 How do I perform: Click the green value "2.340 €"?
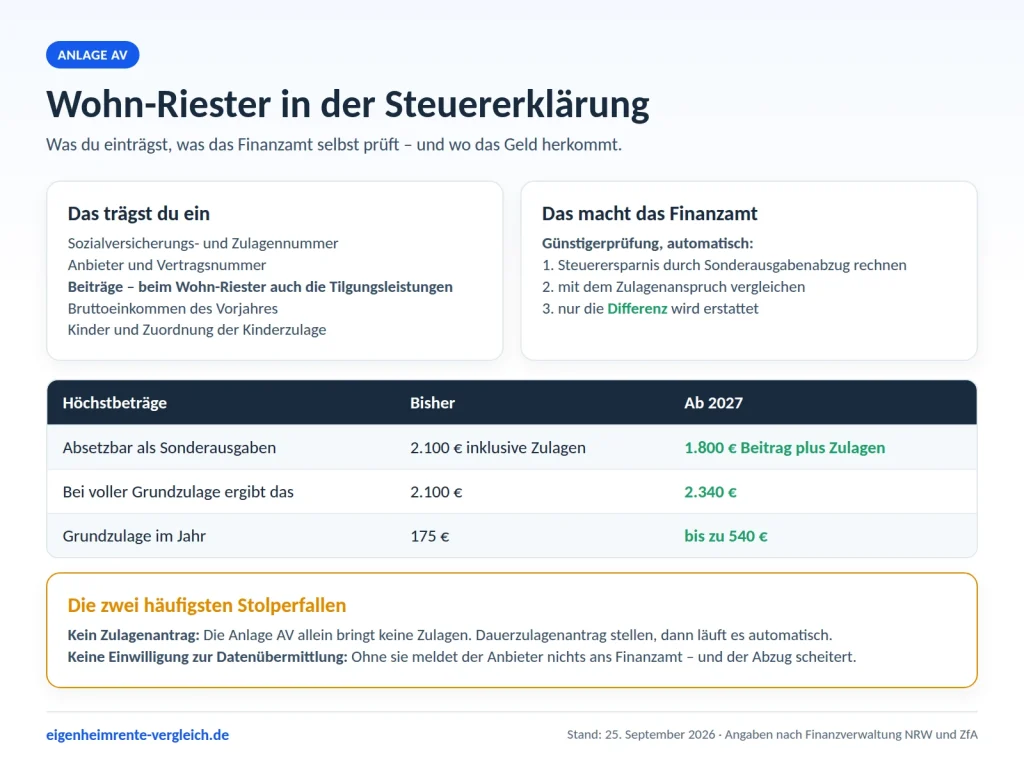point(710,492)
